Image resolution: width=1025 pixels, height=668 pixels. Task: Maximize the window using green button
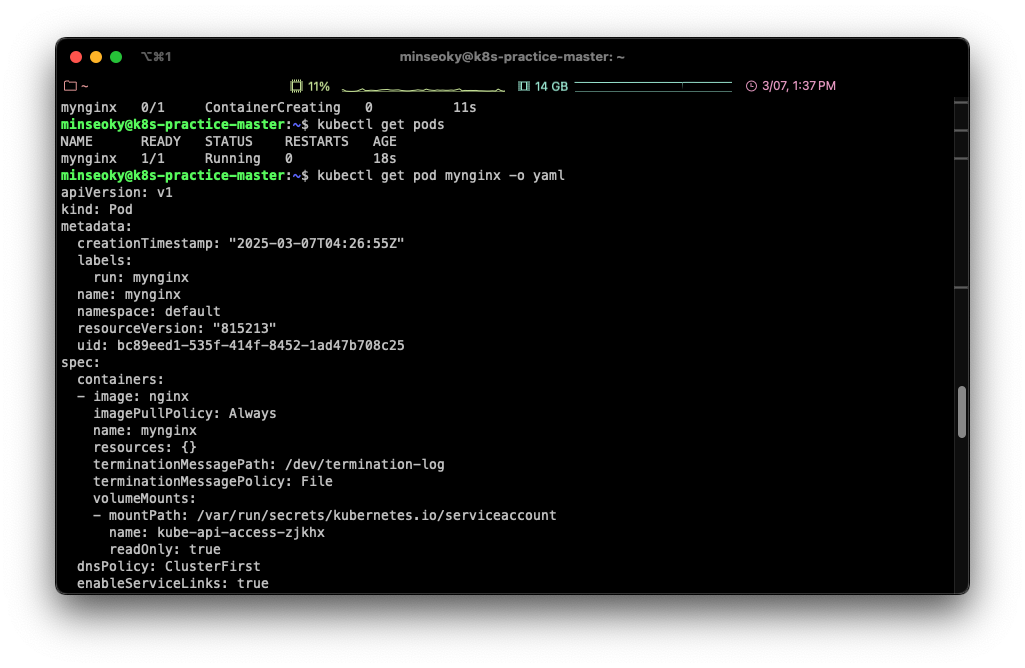(x=116, y=57)
